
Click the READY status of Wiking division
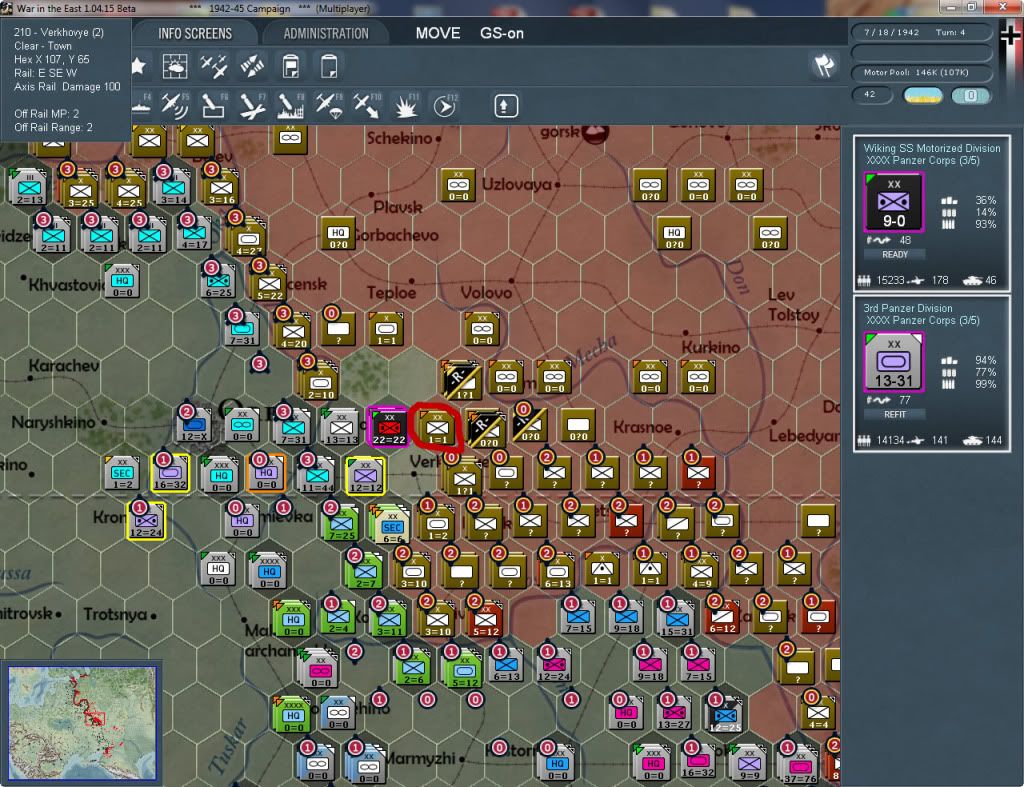pyautogui.click(x=895, y=255)
